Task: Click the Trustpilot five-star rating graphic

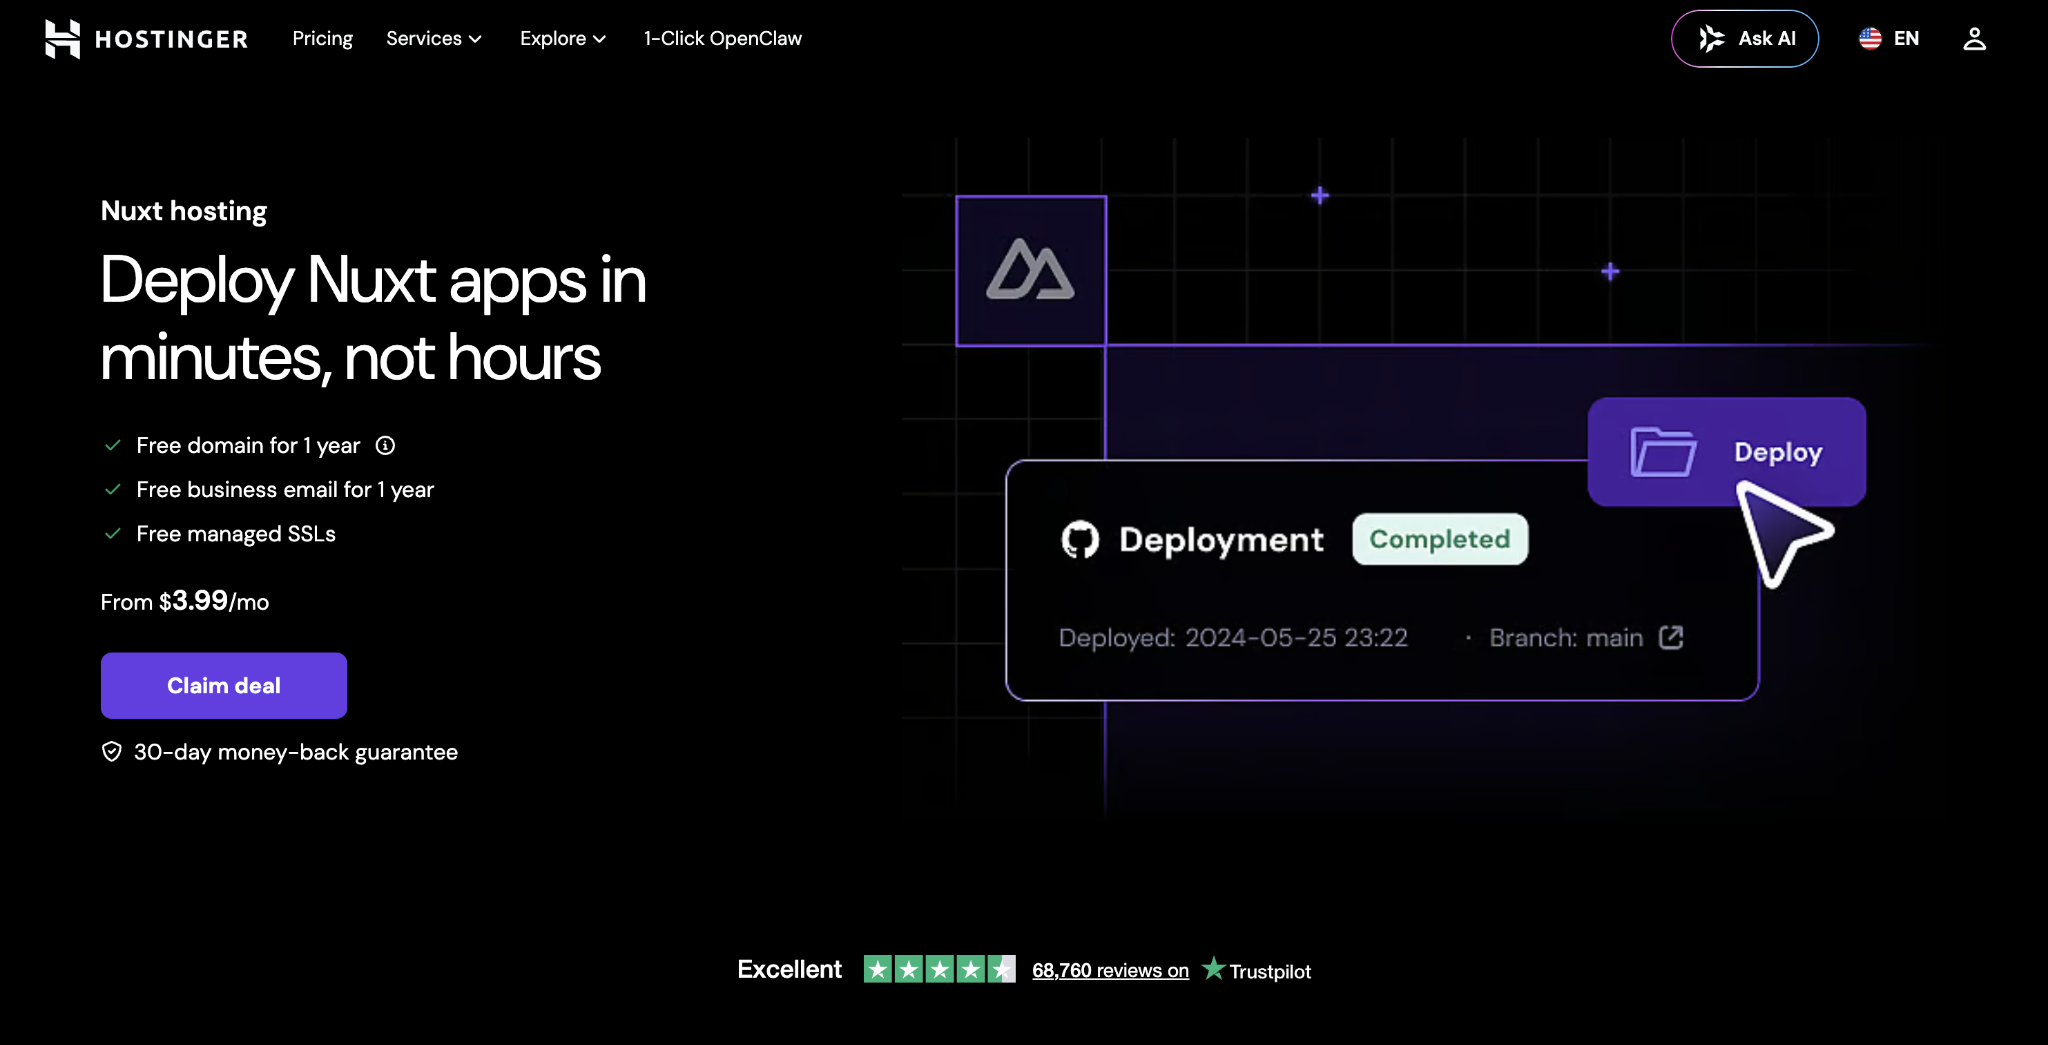Action: [939, 969]
